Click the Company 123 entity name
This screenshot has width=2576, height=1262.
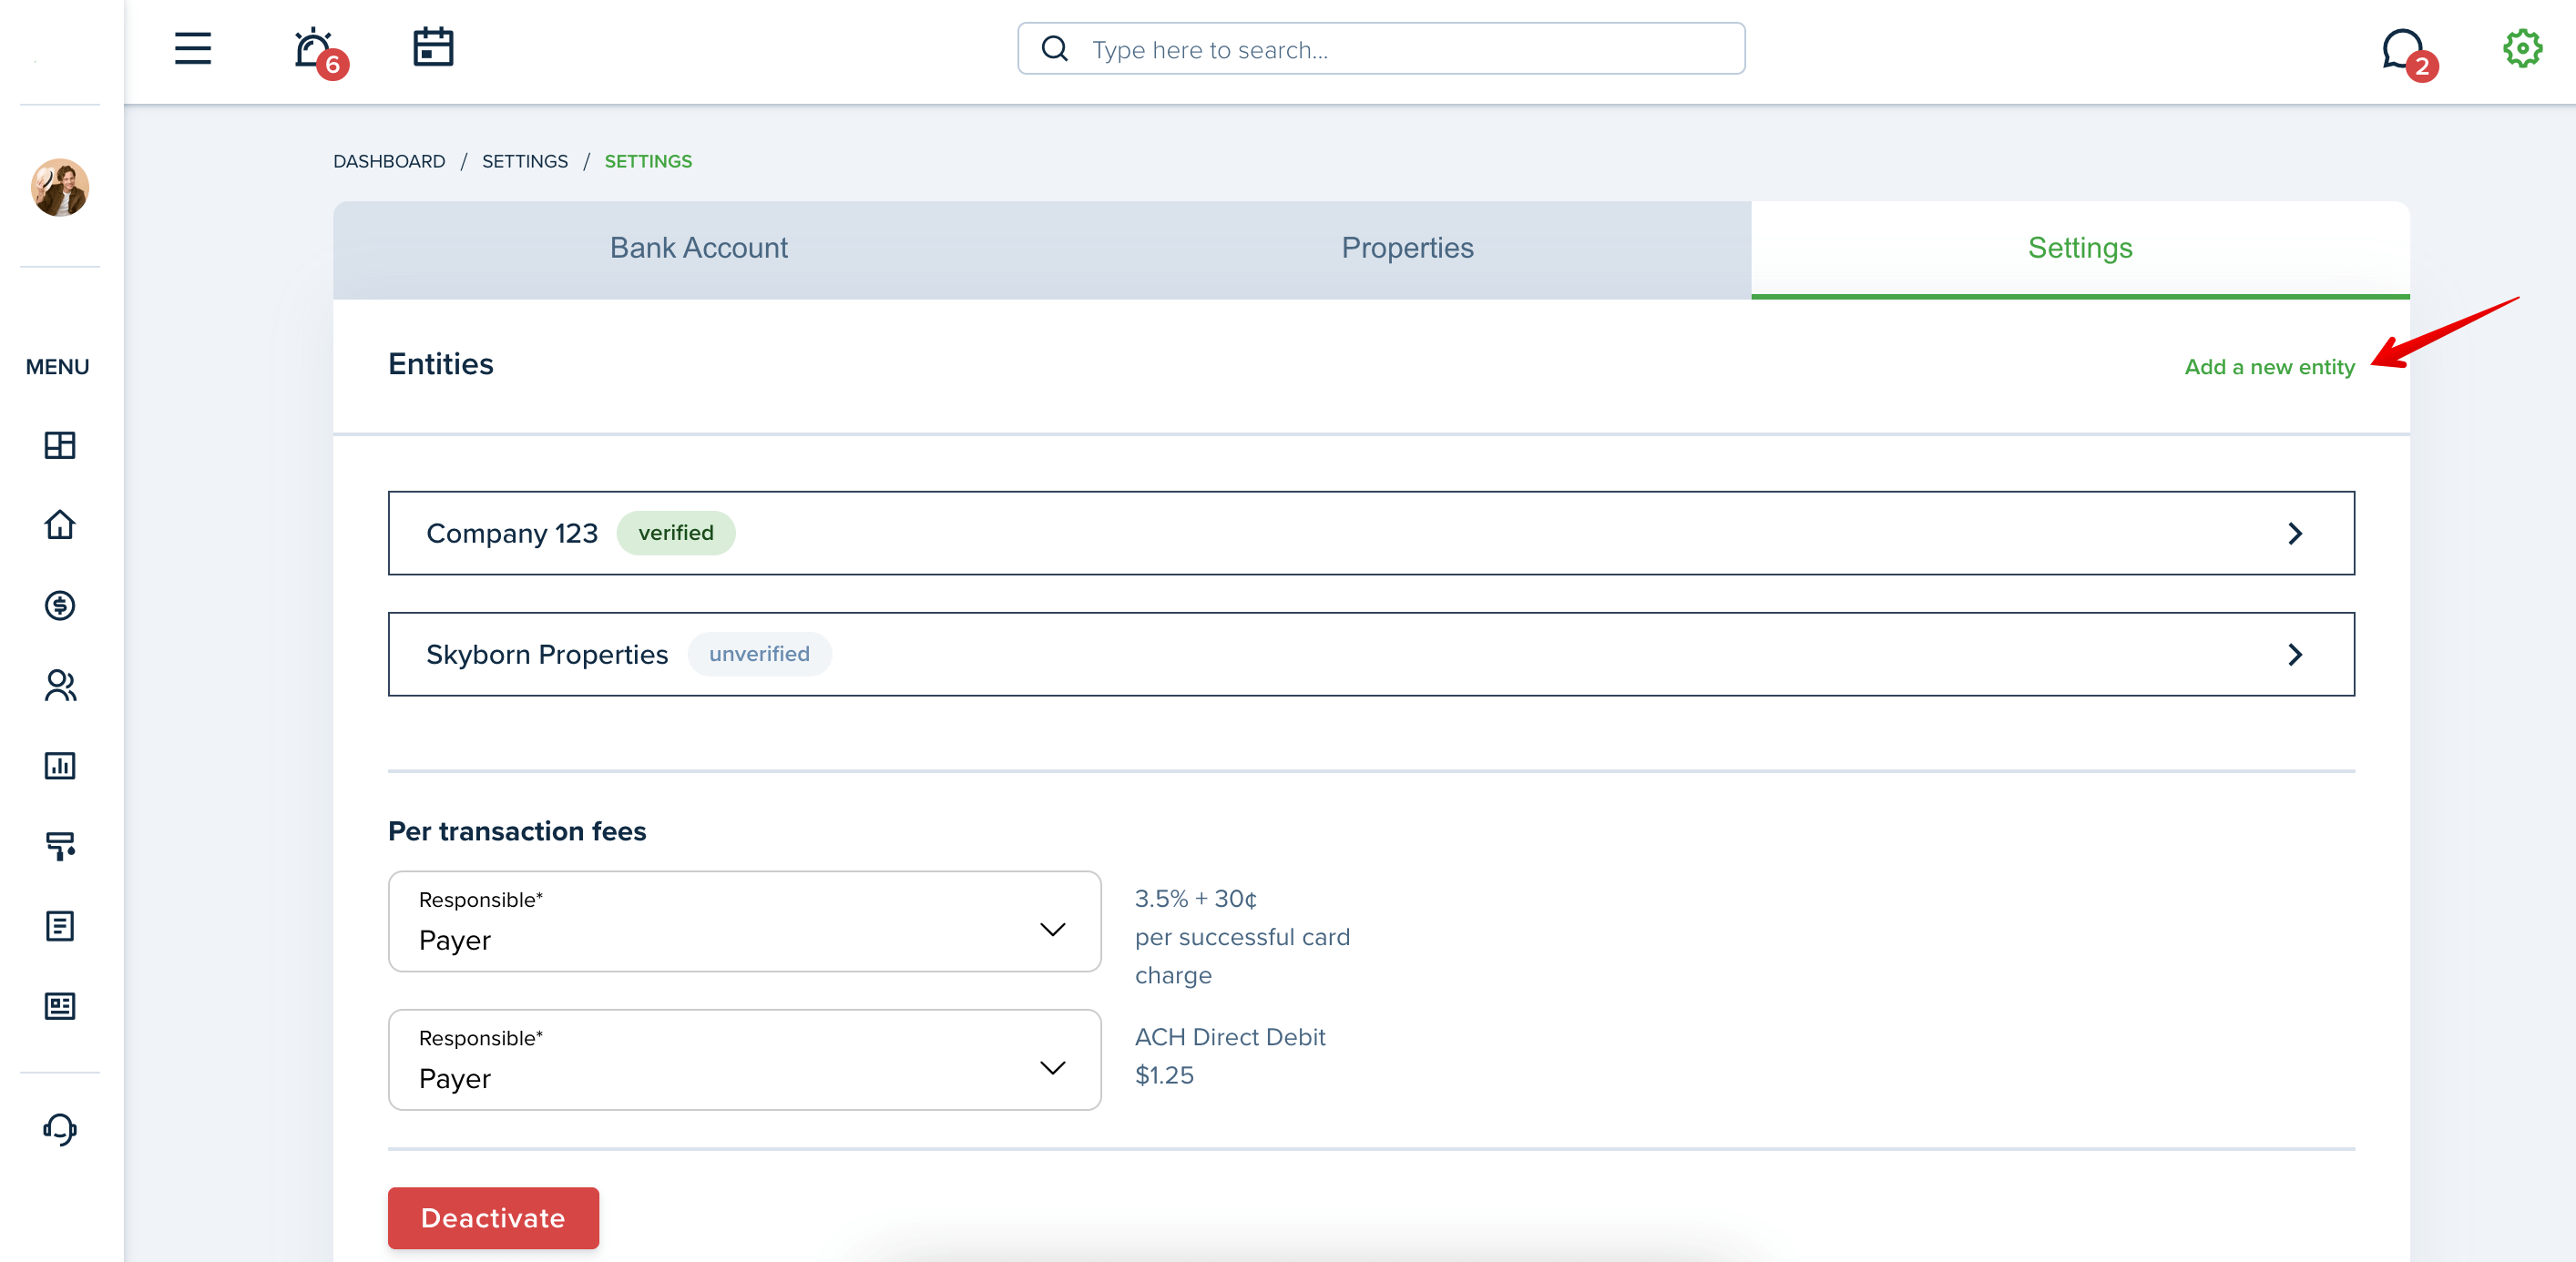512,534
